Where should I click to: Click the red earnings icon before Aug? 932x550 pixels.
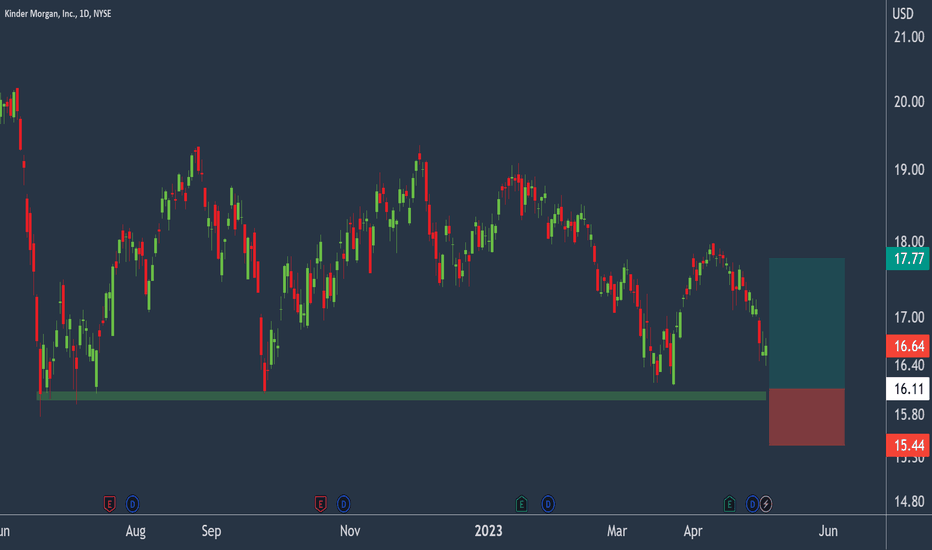coord(109,504)
